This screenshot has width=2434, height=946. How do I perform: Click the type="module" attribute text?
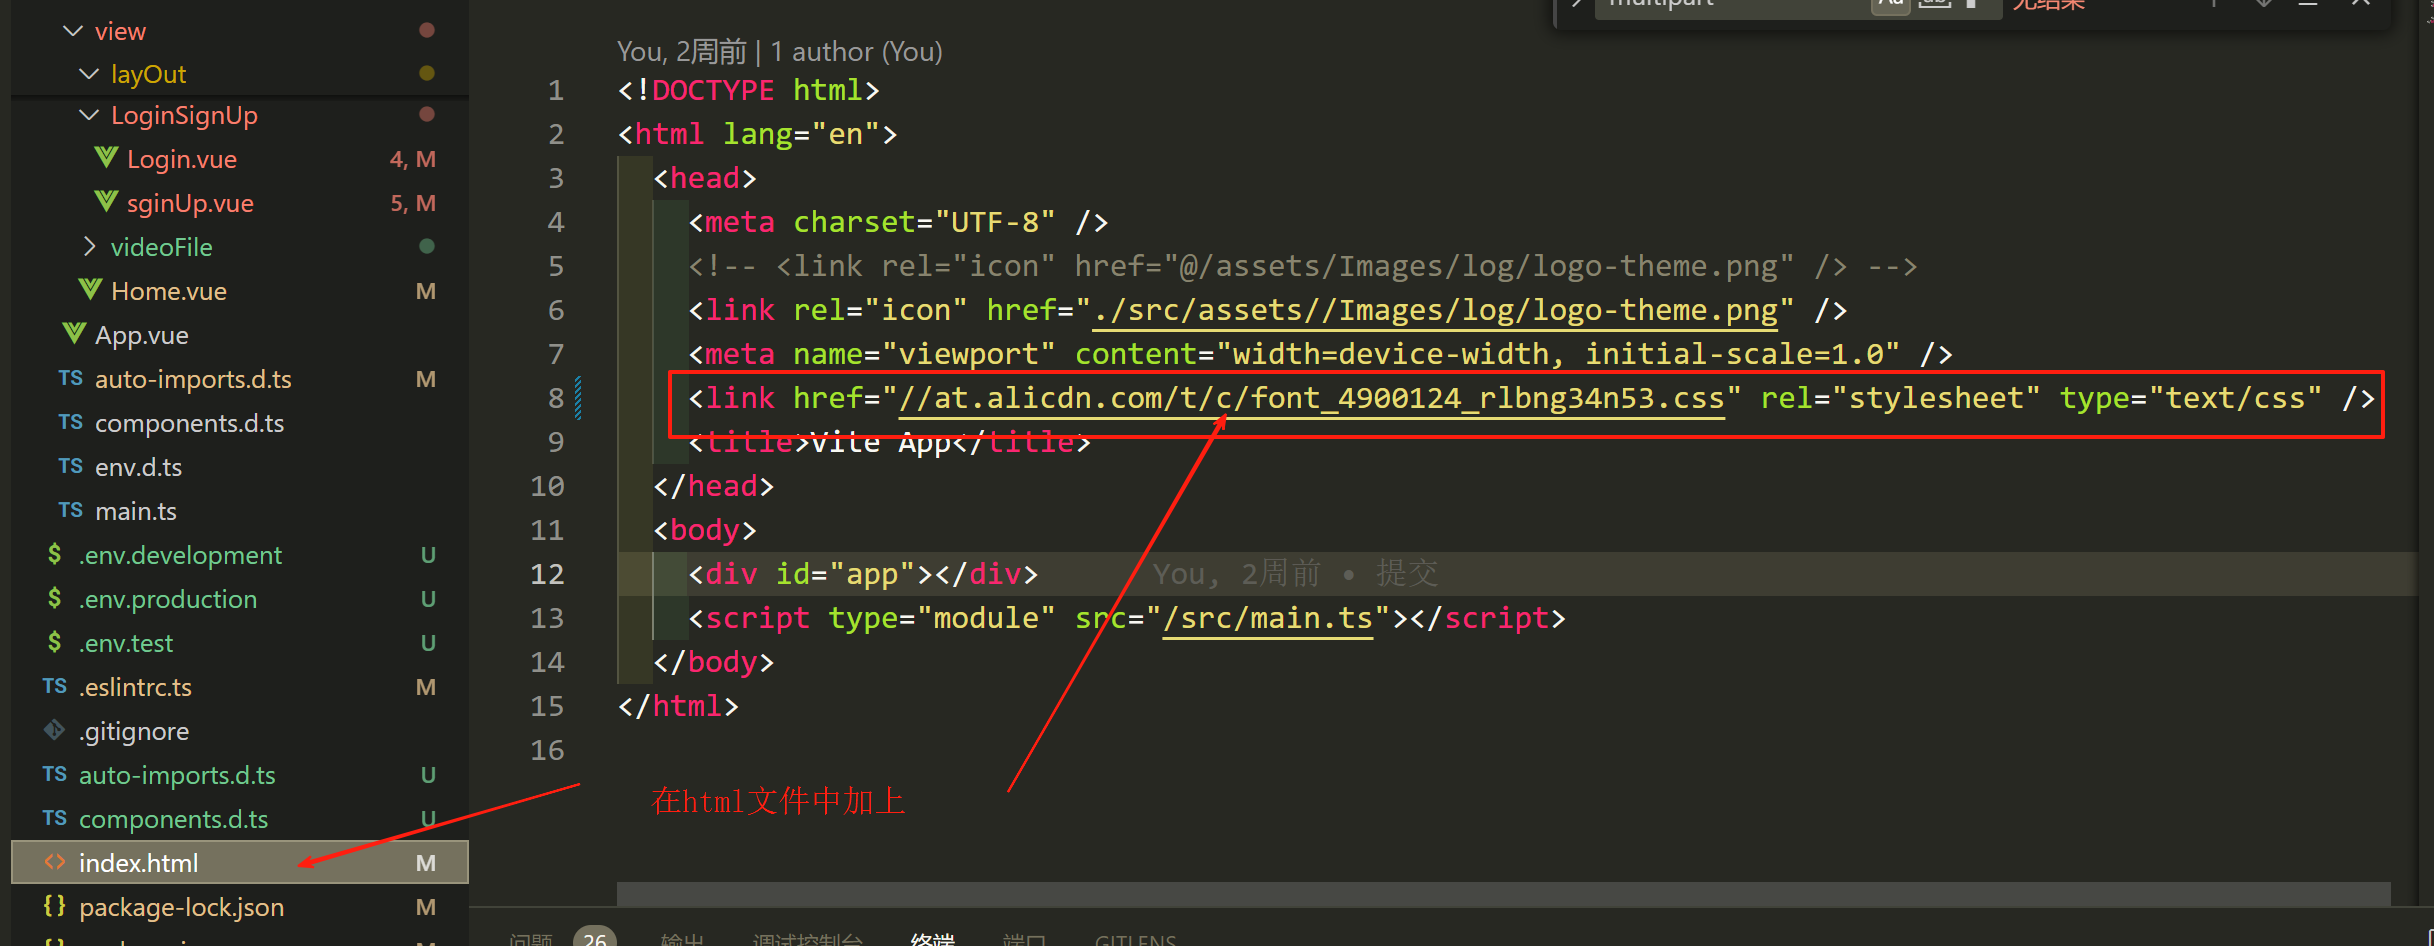pos(942,618)
